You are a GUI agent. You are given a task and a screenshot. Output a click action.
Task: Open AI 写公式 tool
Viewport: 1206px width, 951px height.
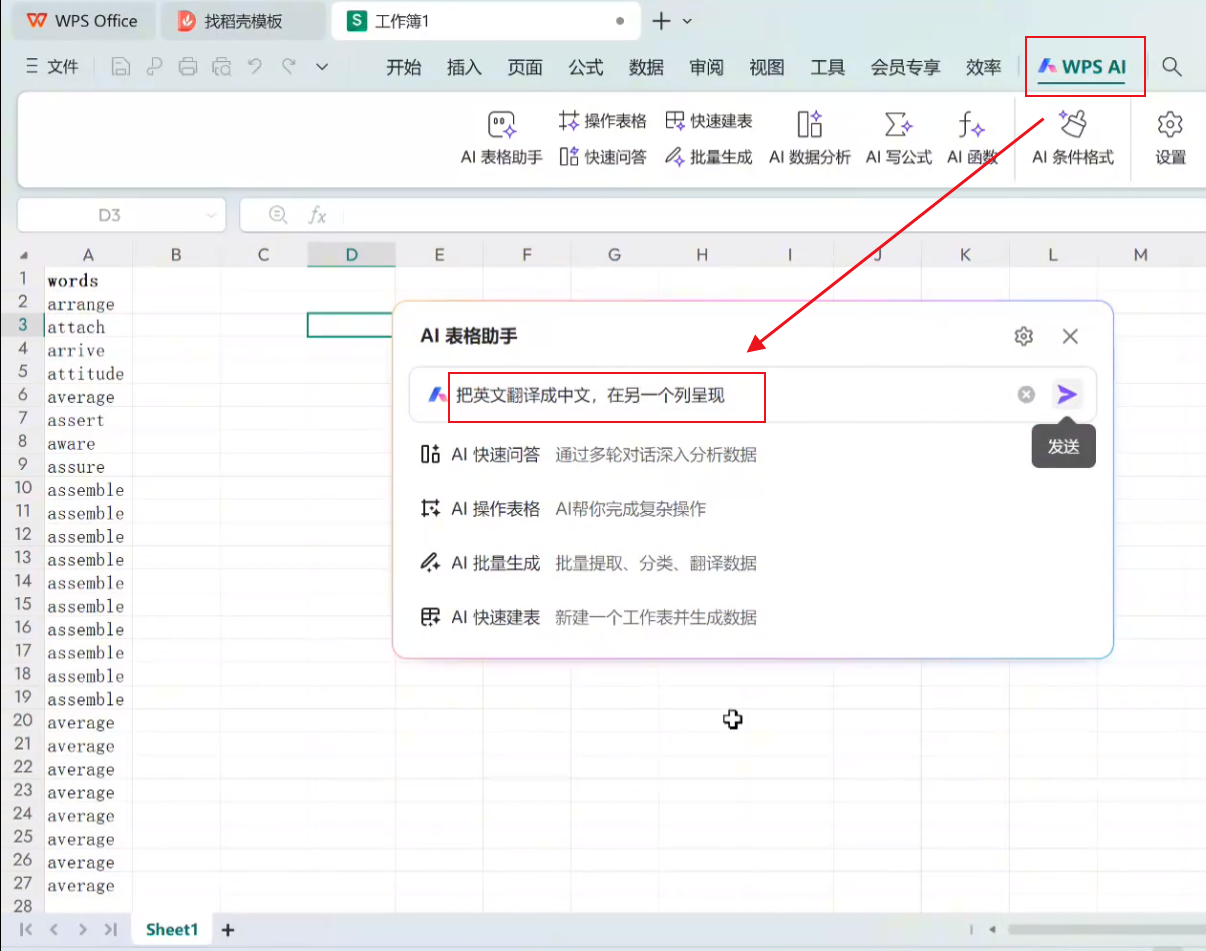click(x=898, y=138)
